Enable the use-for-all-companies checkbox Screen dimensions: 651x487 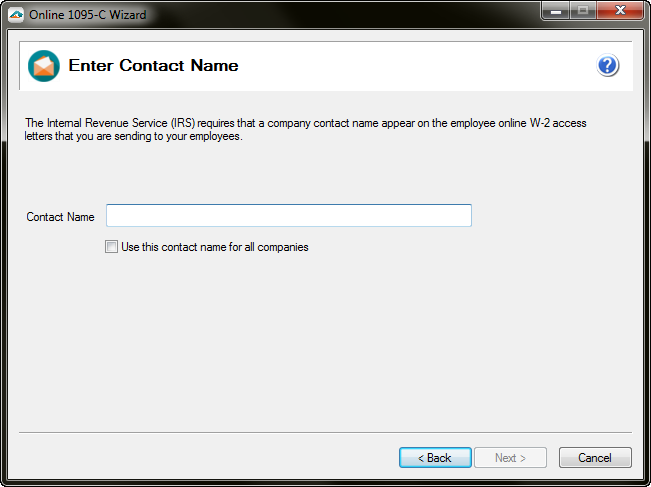[111, 247]
